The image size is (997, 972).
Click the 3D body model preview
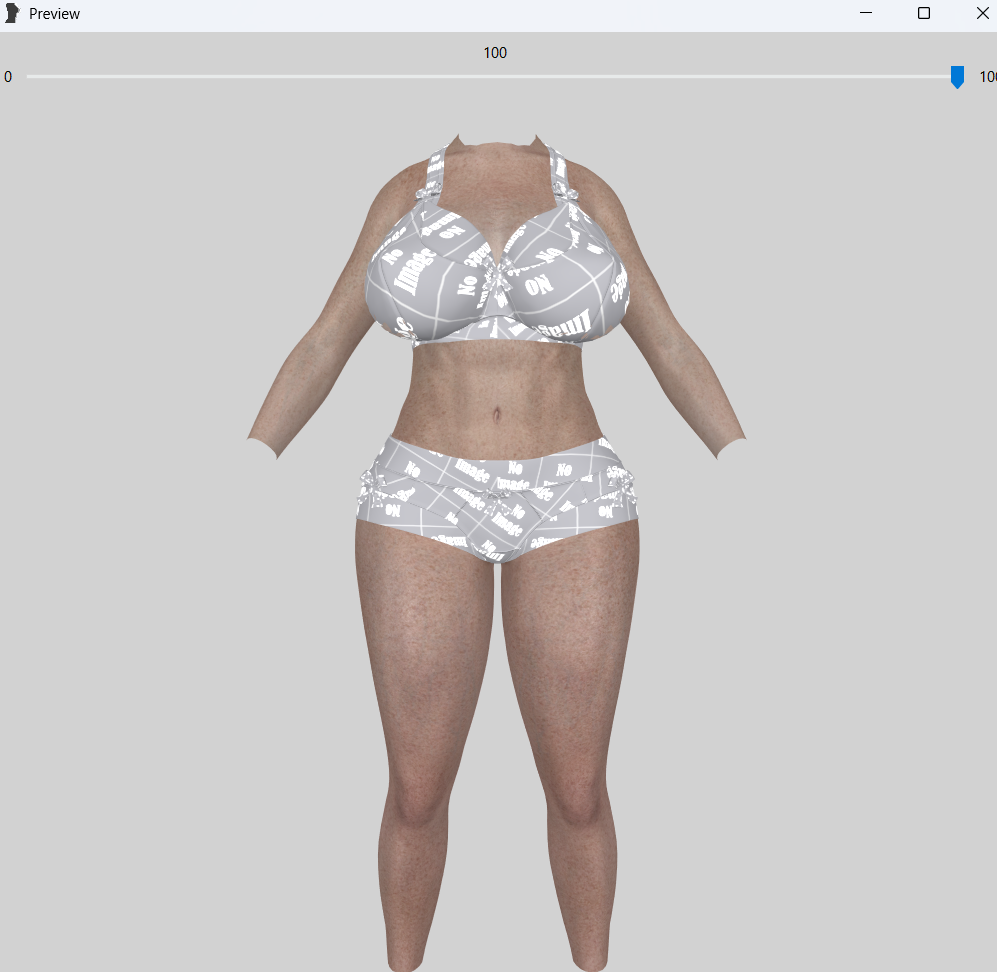[x=496, y=552]
